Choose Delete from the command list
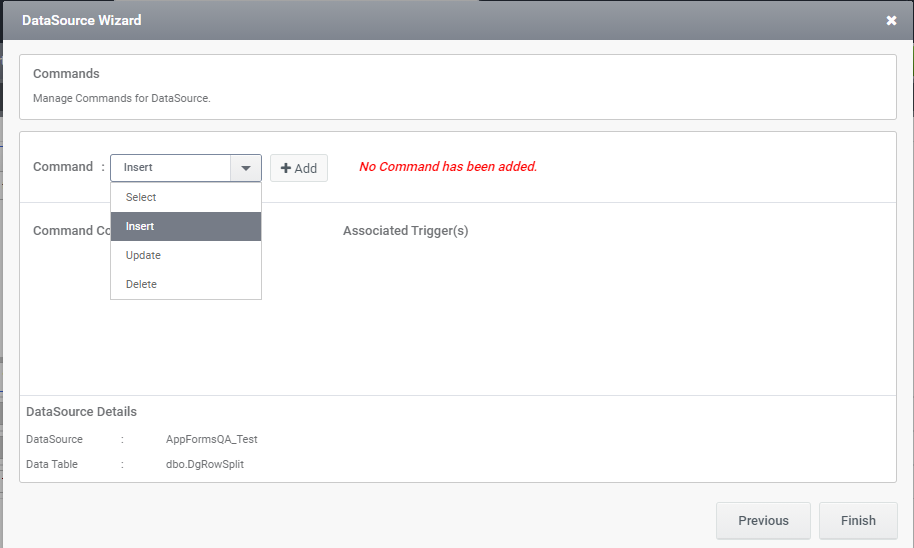 tap(186, 284)
